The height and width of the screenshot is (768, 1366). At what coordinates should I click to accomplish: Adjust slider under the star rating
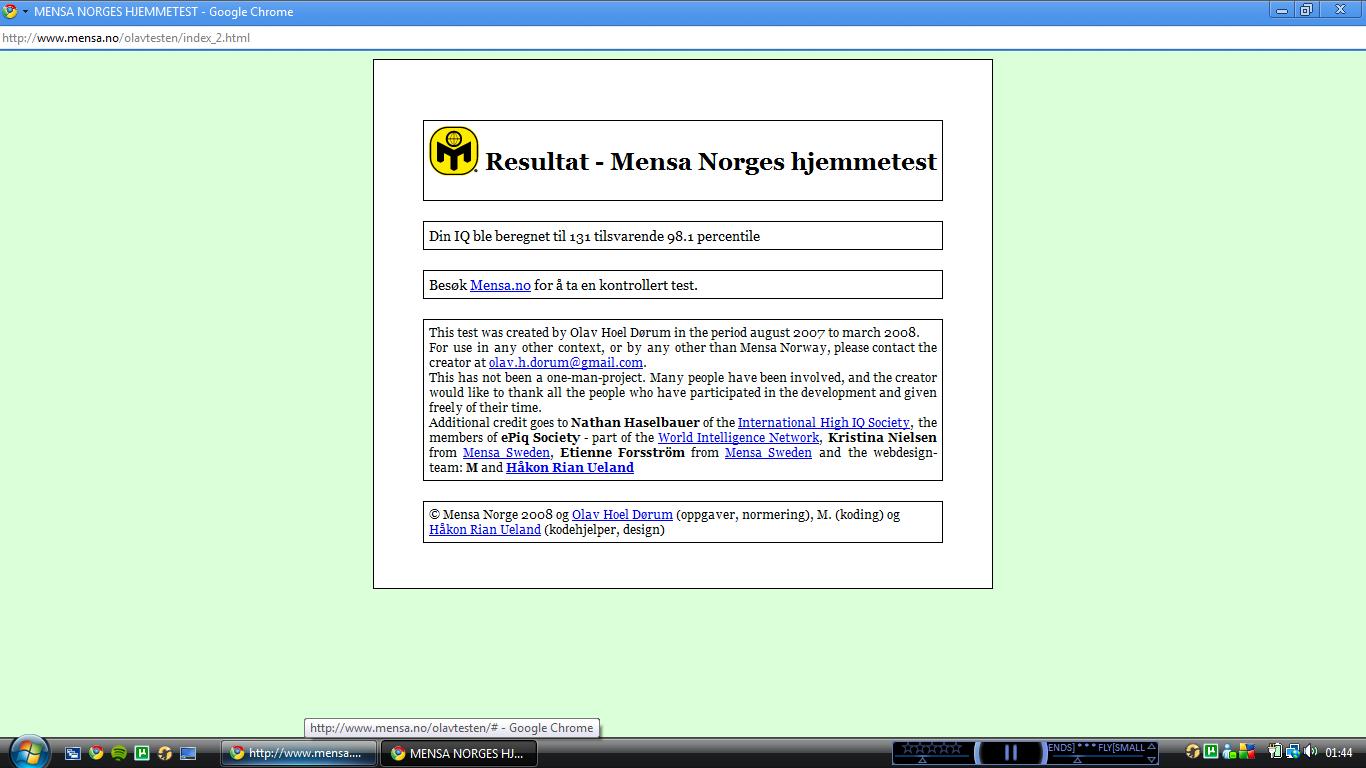[x=922, y=760]
